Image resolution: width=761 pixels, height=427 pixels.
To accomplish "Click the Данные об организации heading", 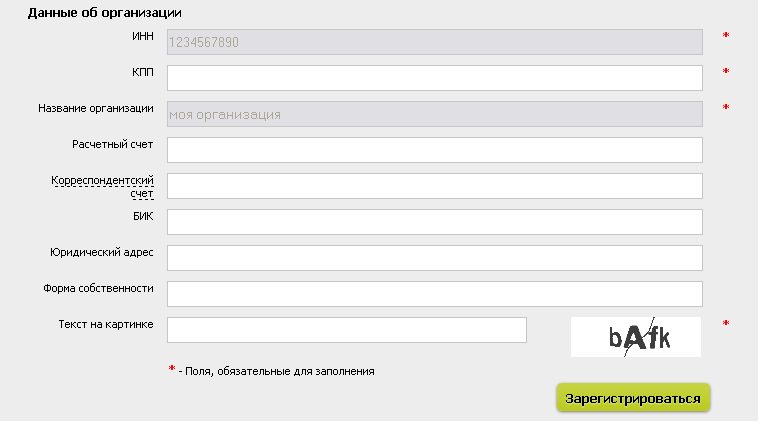I will 104,13.
